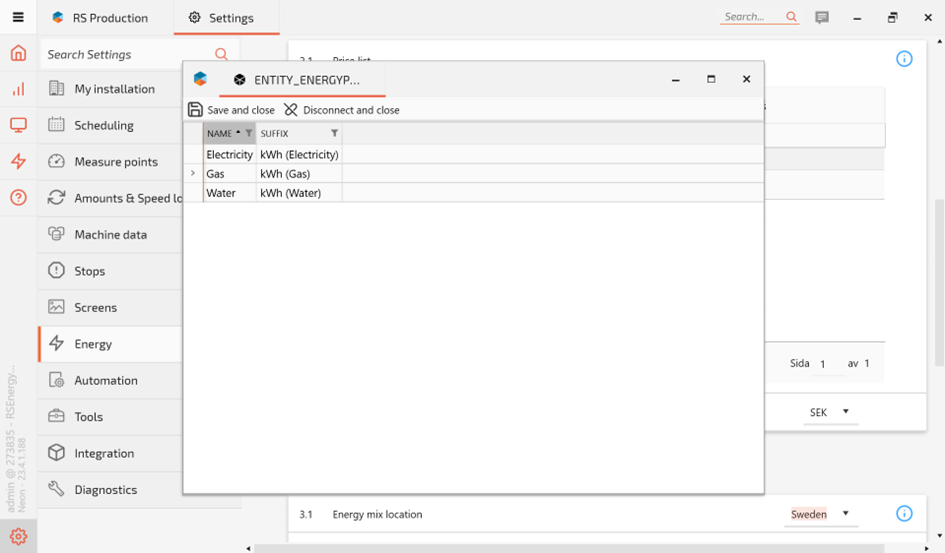
Task: Open Diagnostics settings section
Action: (105, 490)
